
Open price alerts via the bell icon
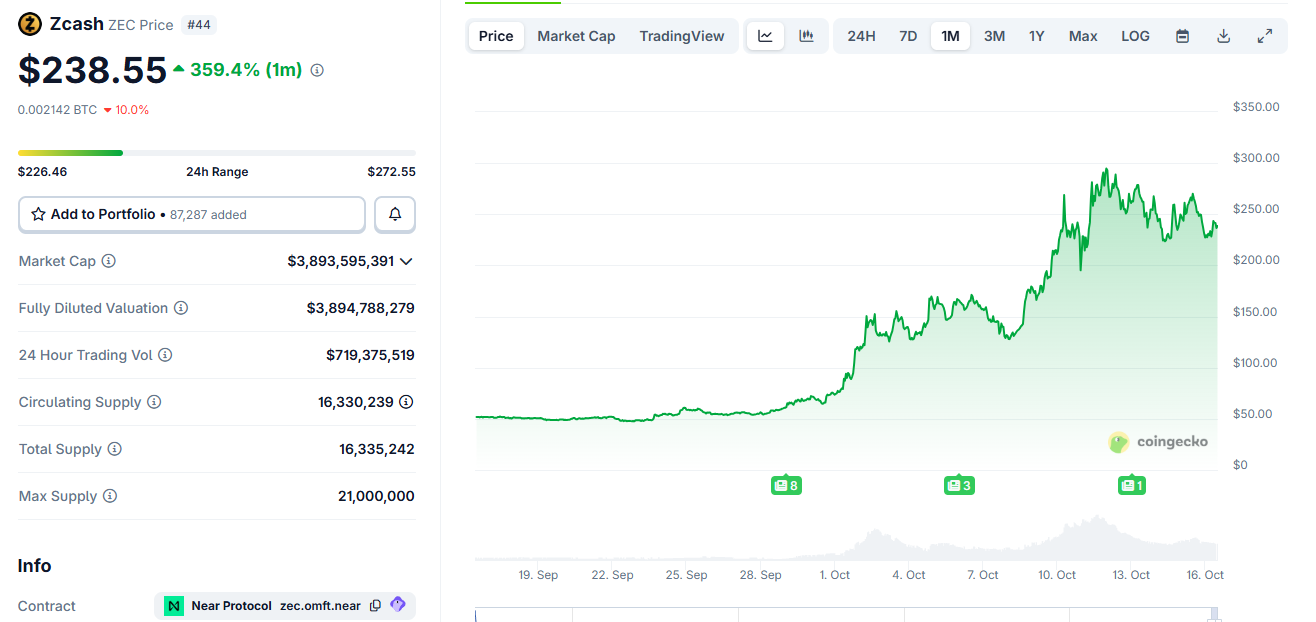click(395, 214)
